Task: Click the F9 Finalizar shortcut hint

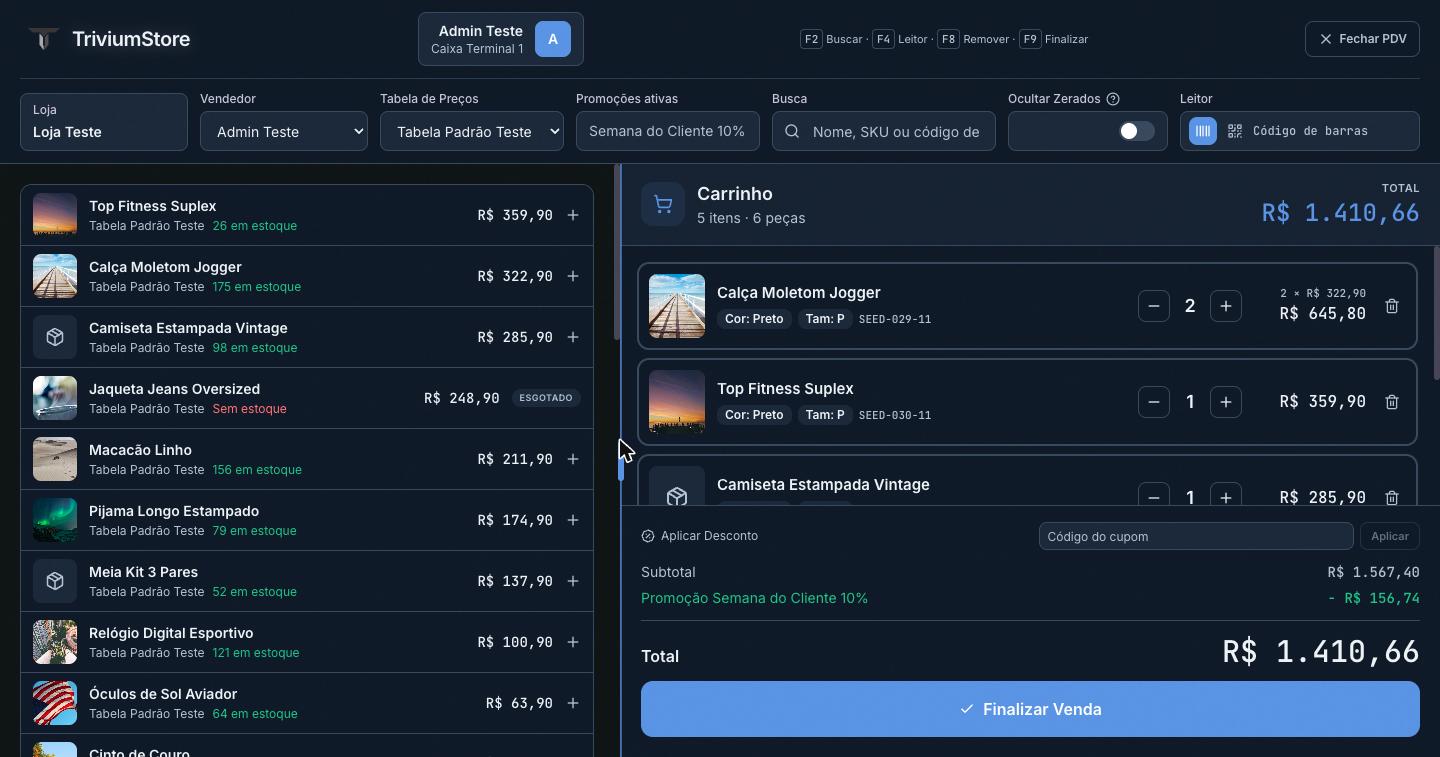Action: coord(1055,39)
